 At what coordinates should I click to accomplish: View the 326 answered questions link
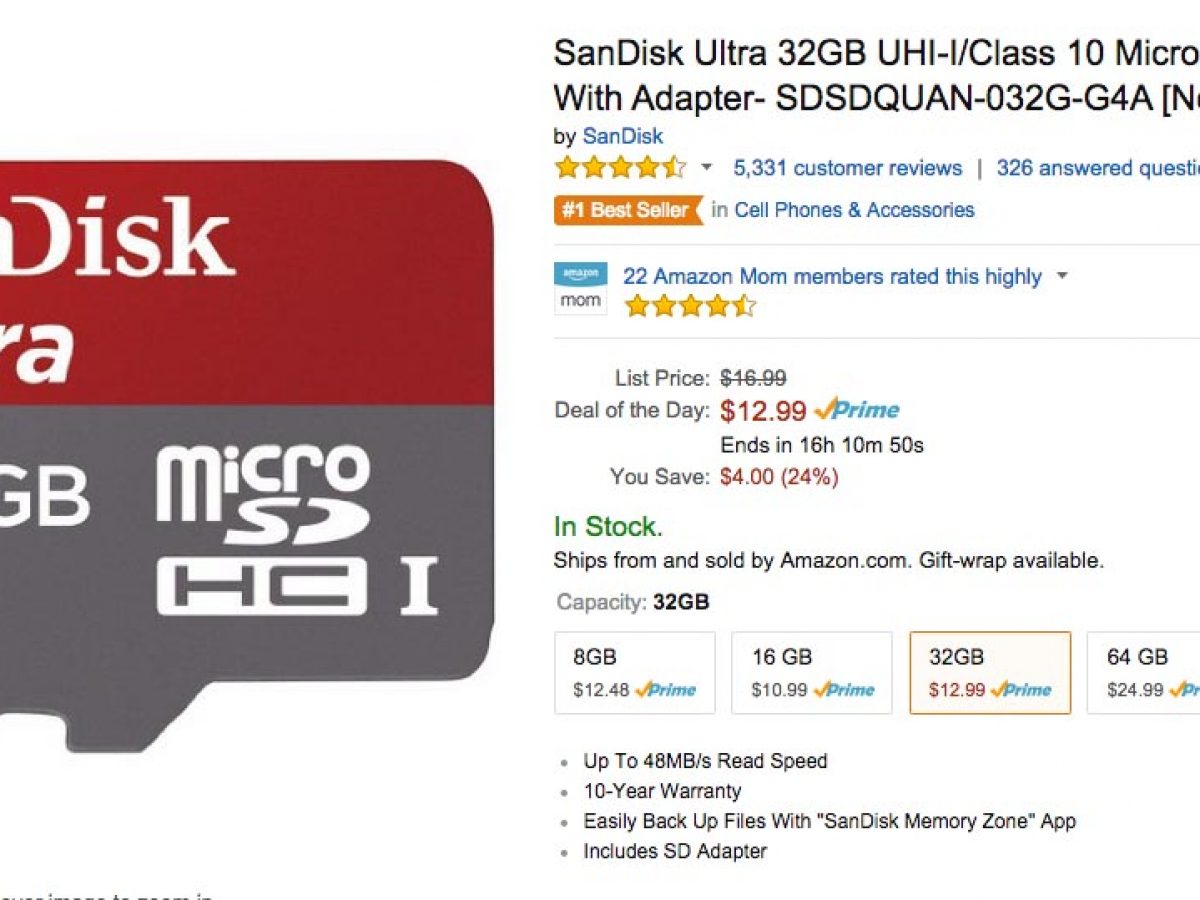point(1097,168)
